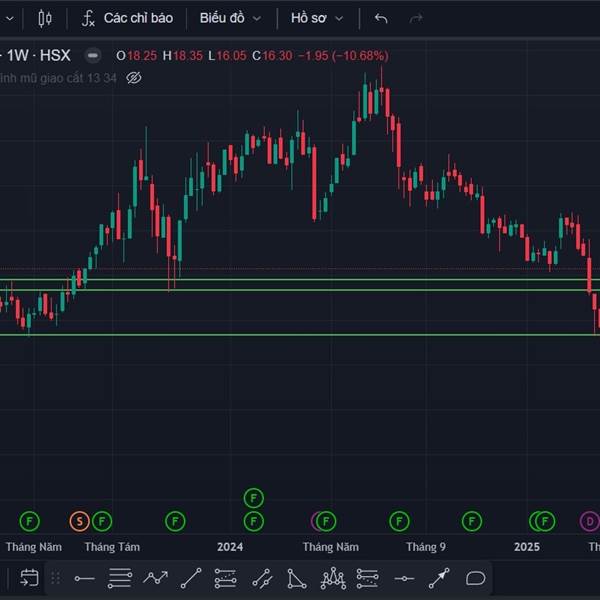Select the fixed range position tool
The width and height of the screenshot is (600, 600).
pos(226,578)
